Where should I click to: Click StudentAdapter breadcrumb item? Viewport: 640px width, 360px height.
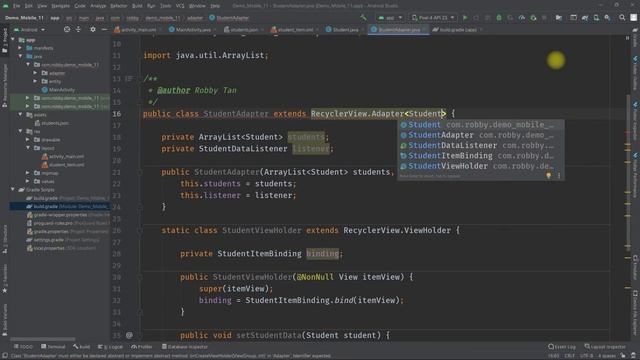(229, 18)
